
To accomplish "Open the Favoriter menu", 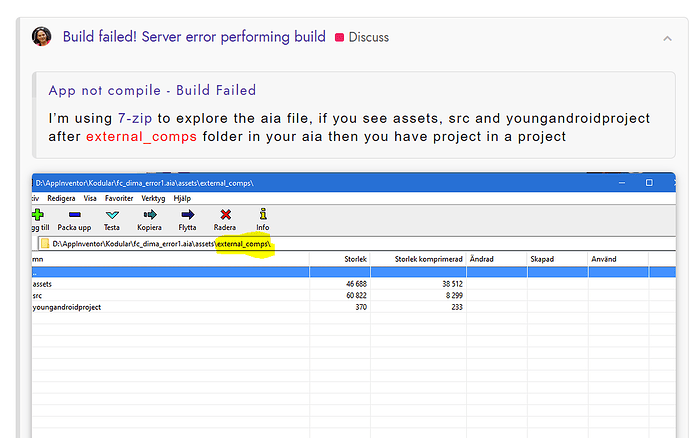I will [119, 199].
